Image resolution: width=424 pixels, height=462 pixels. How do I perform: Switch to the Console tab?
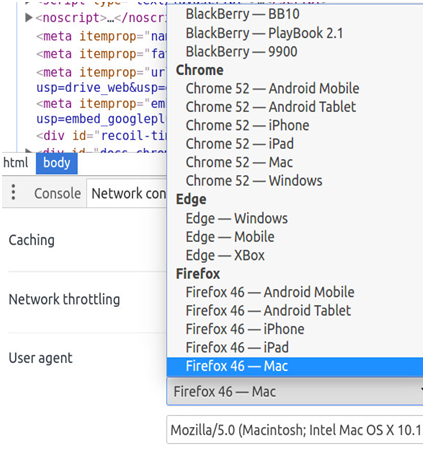[57, 193]
